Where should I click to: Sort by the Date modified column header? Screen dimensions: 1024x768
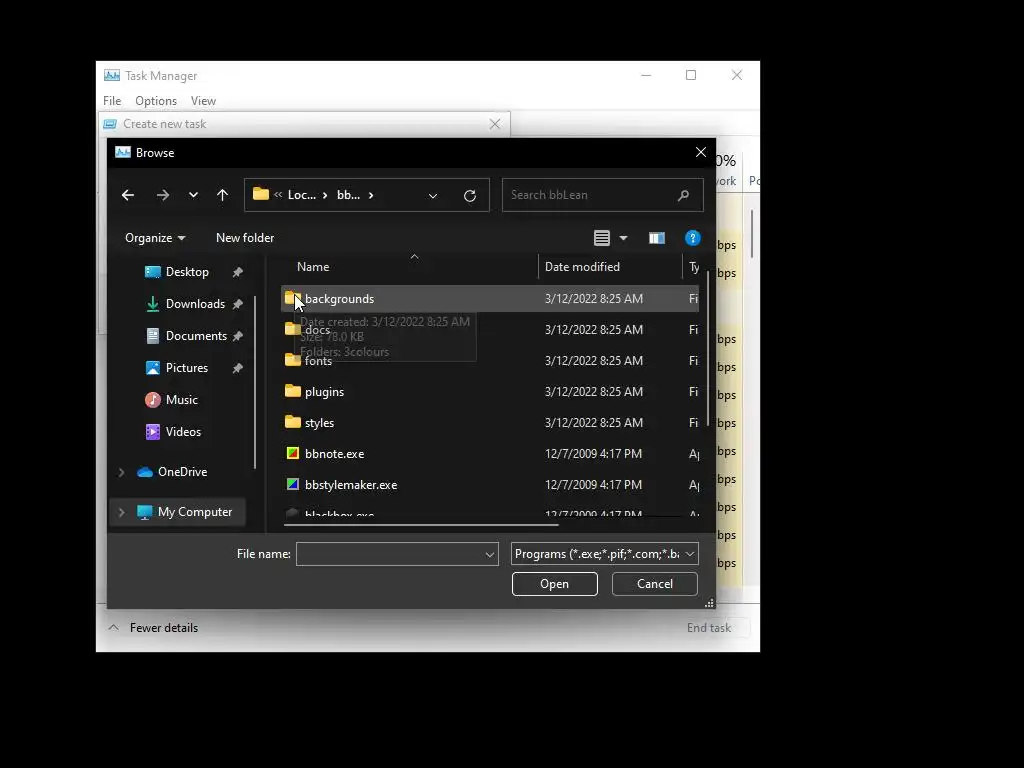582,266
